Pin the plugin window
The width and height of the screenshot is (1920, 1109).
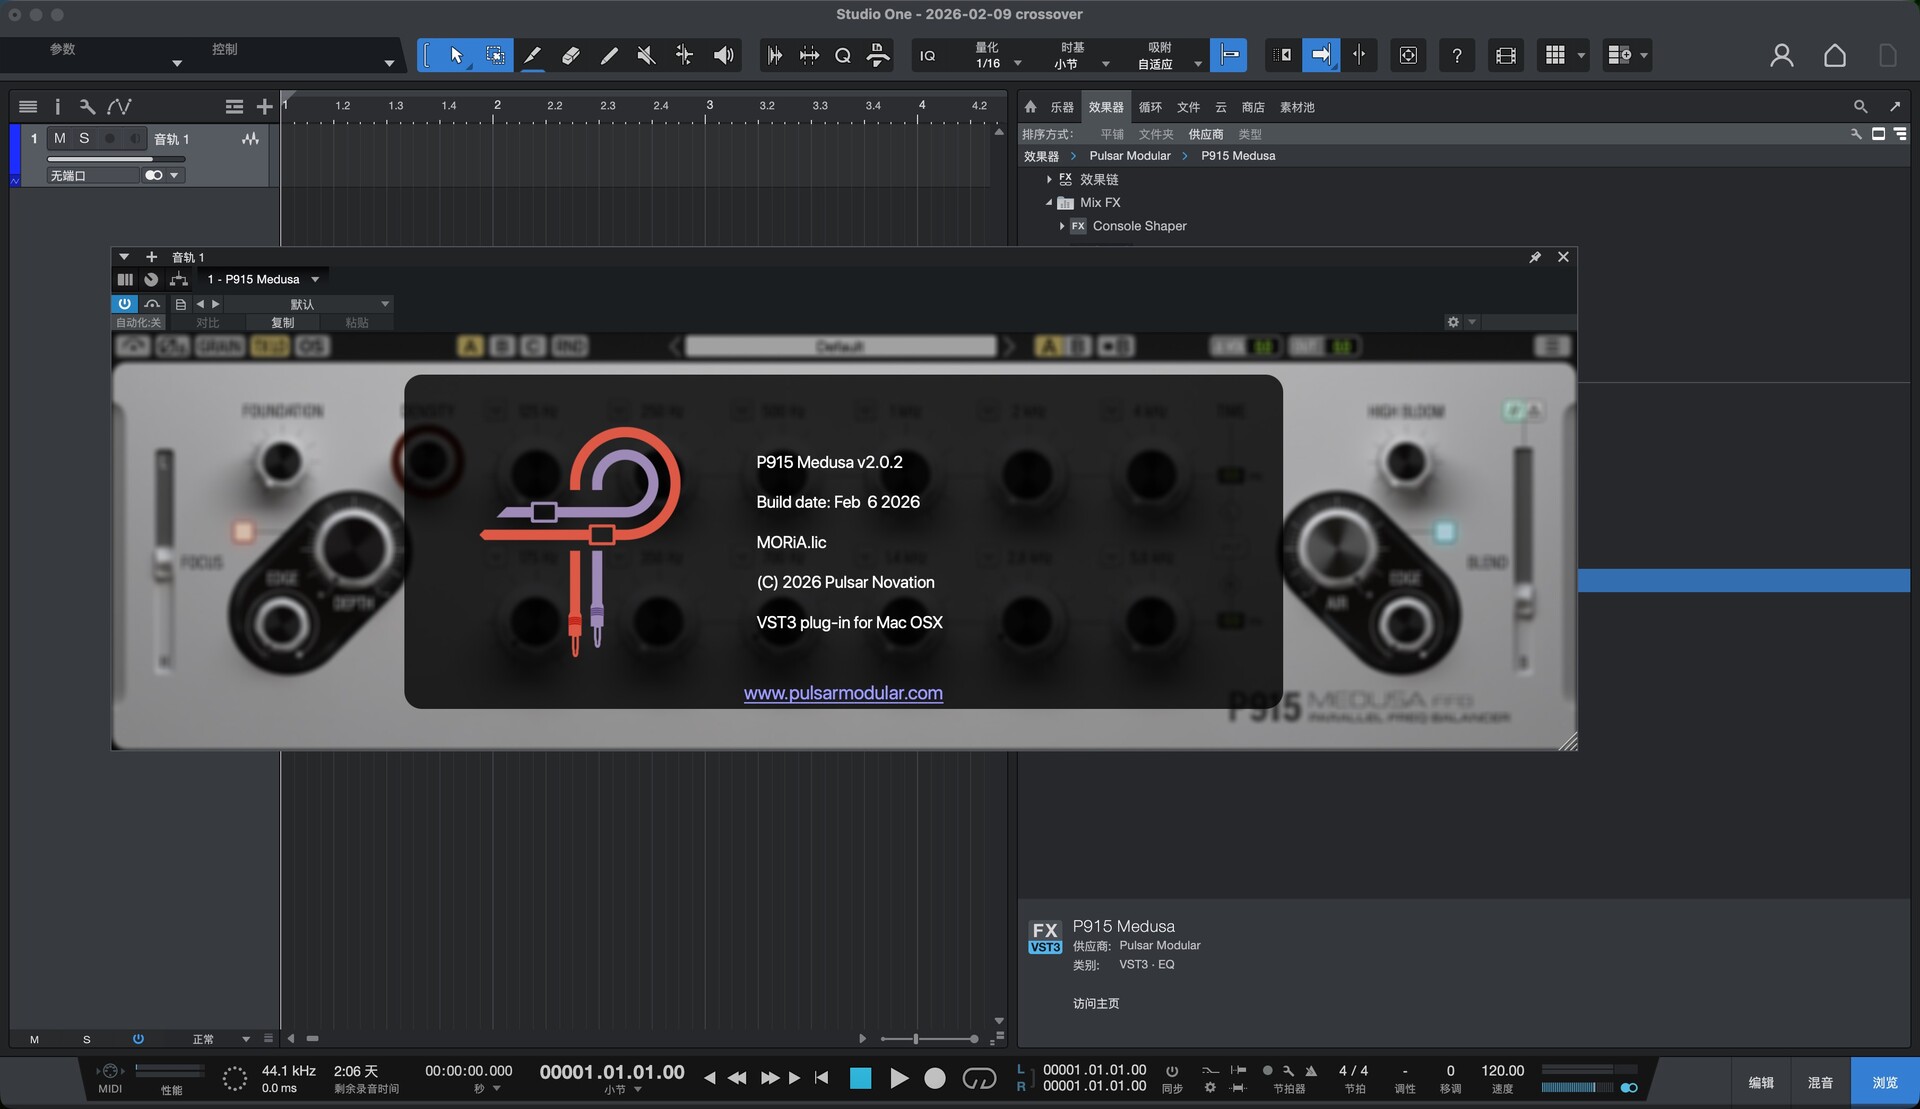tap(1535, 257)
